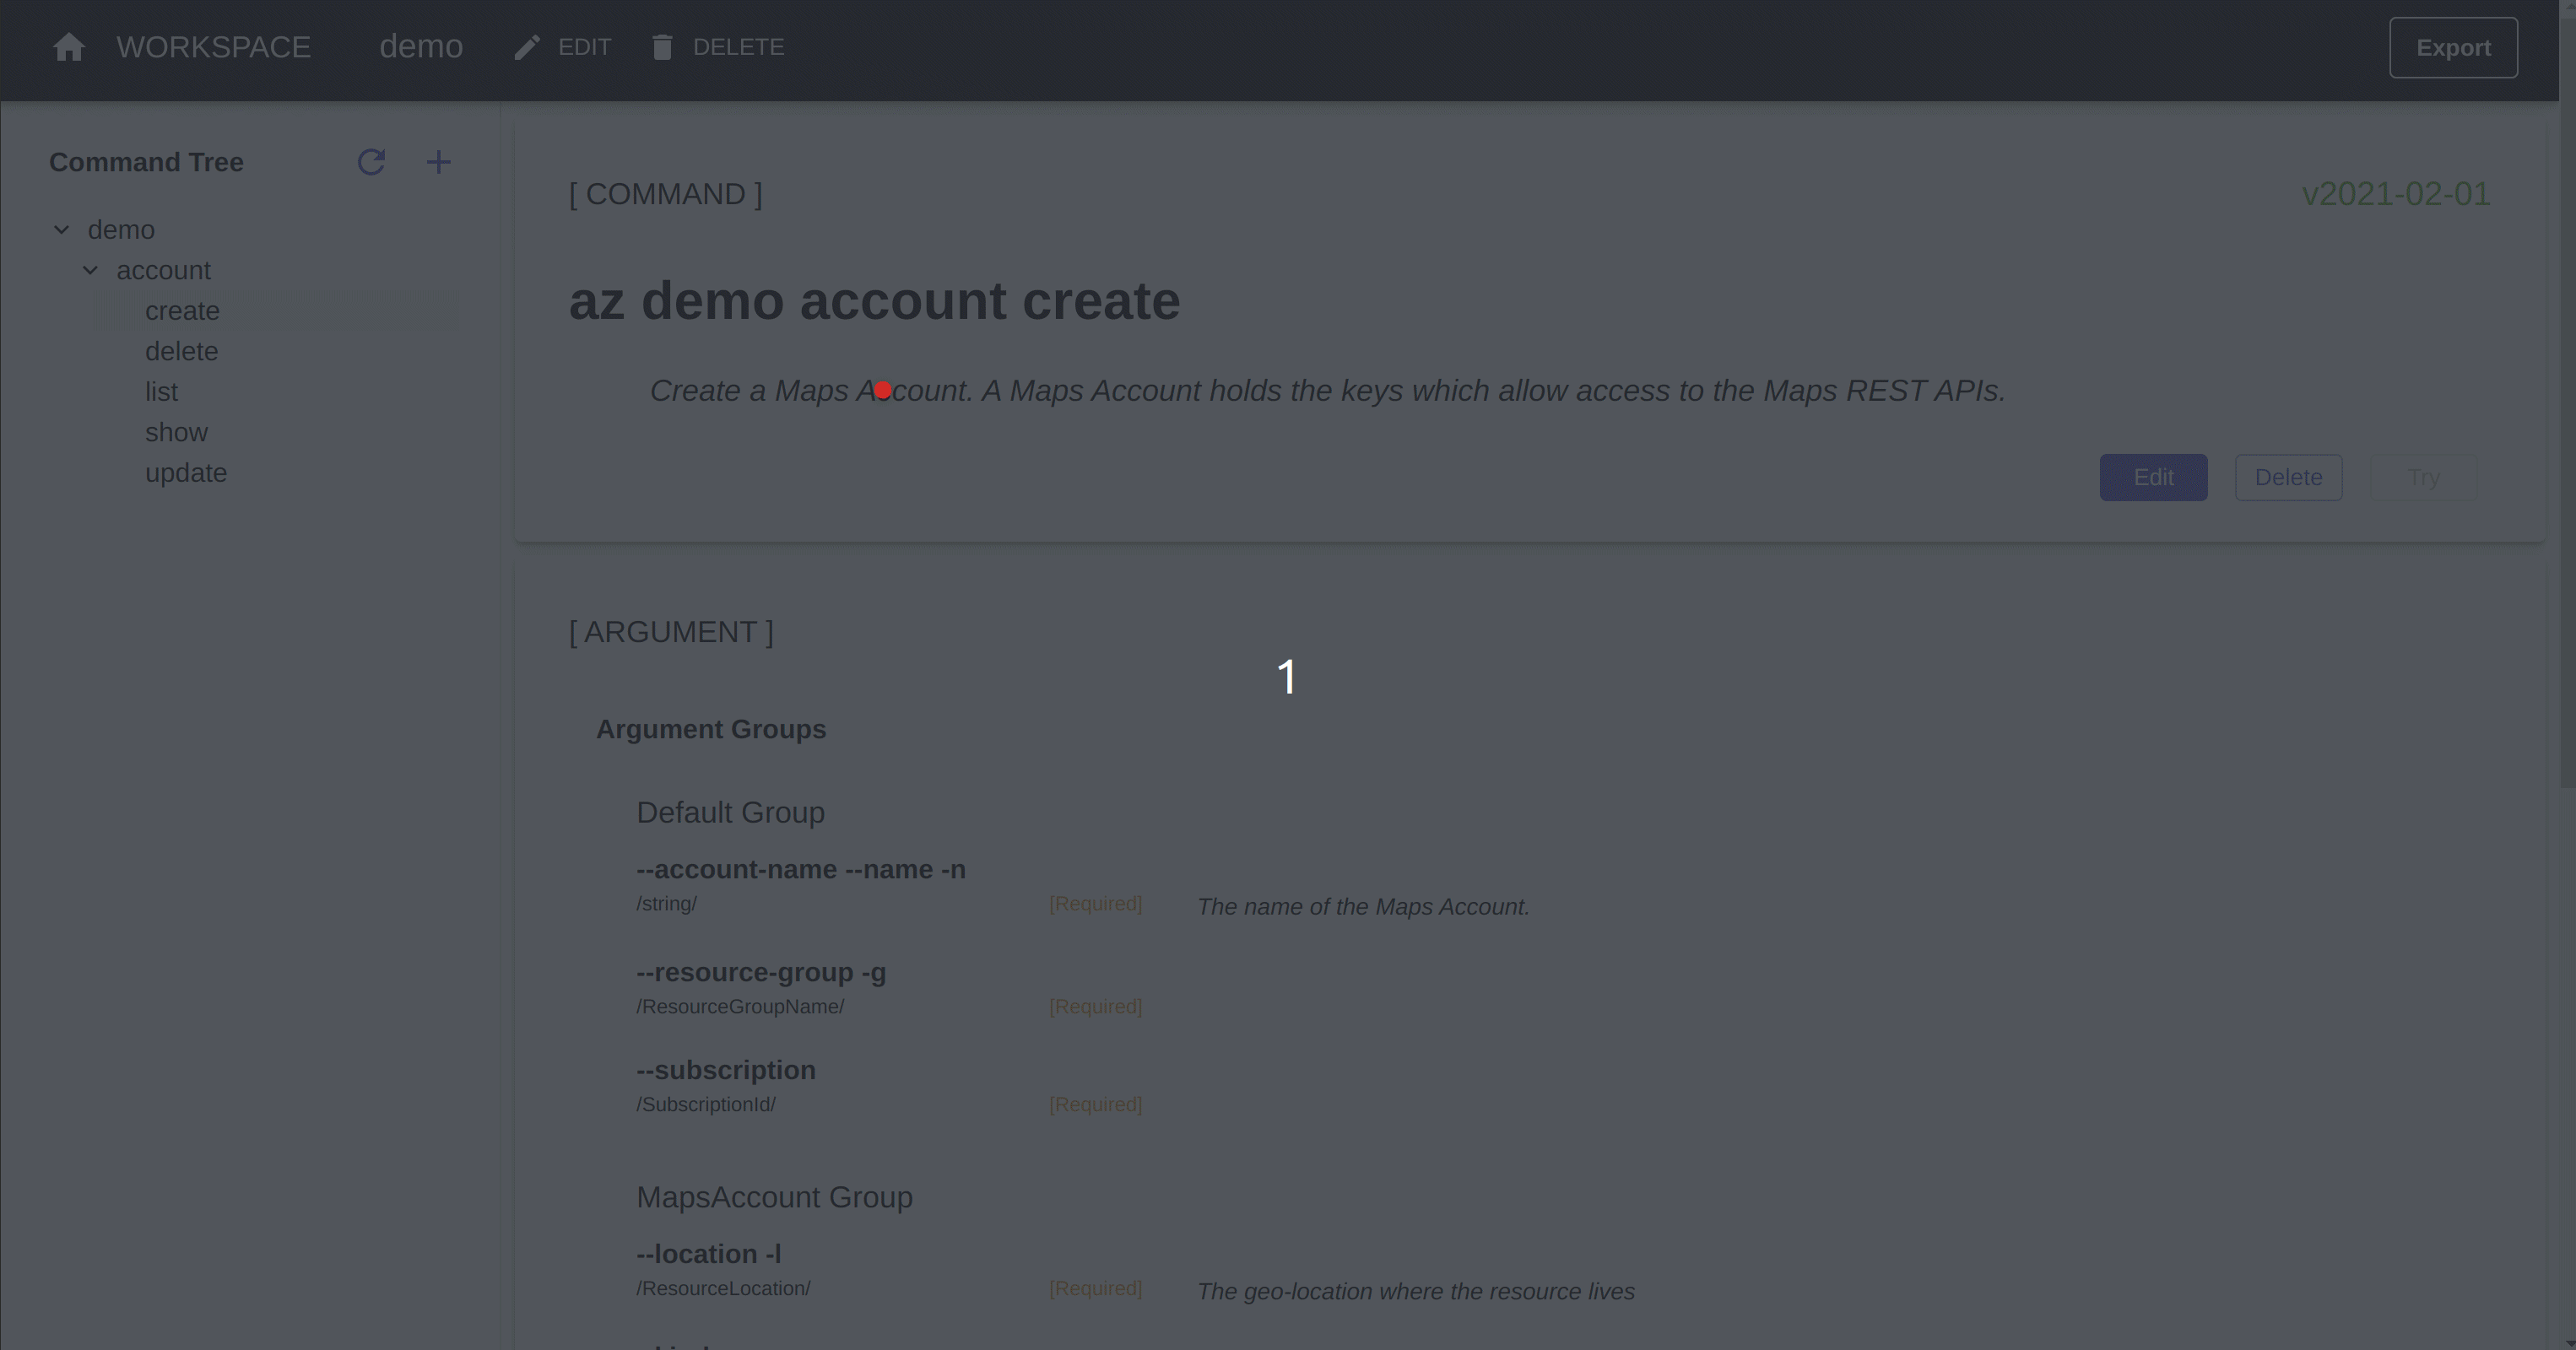This screenshot has height=1350, width=2576.
Task: Click the demo workspace tab label
Action: [x=421, y=46]
